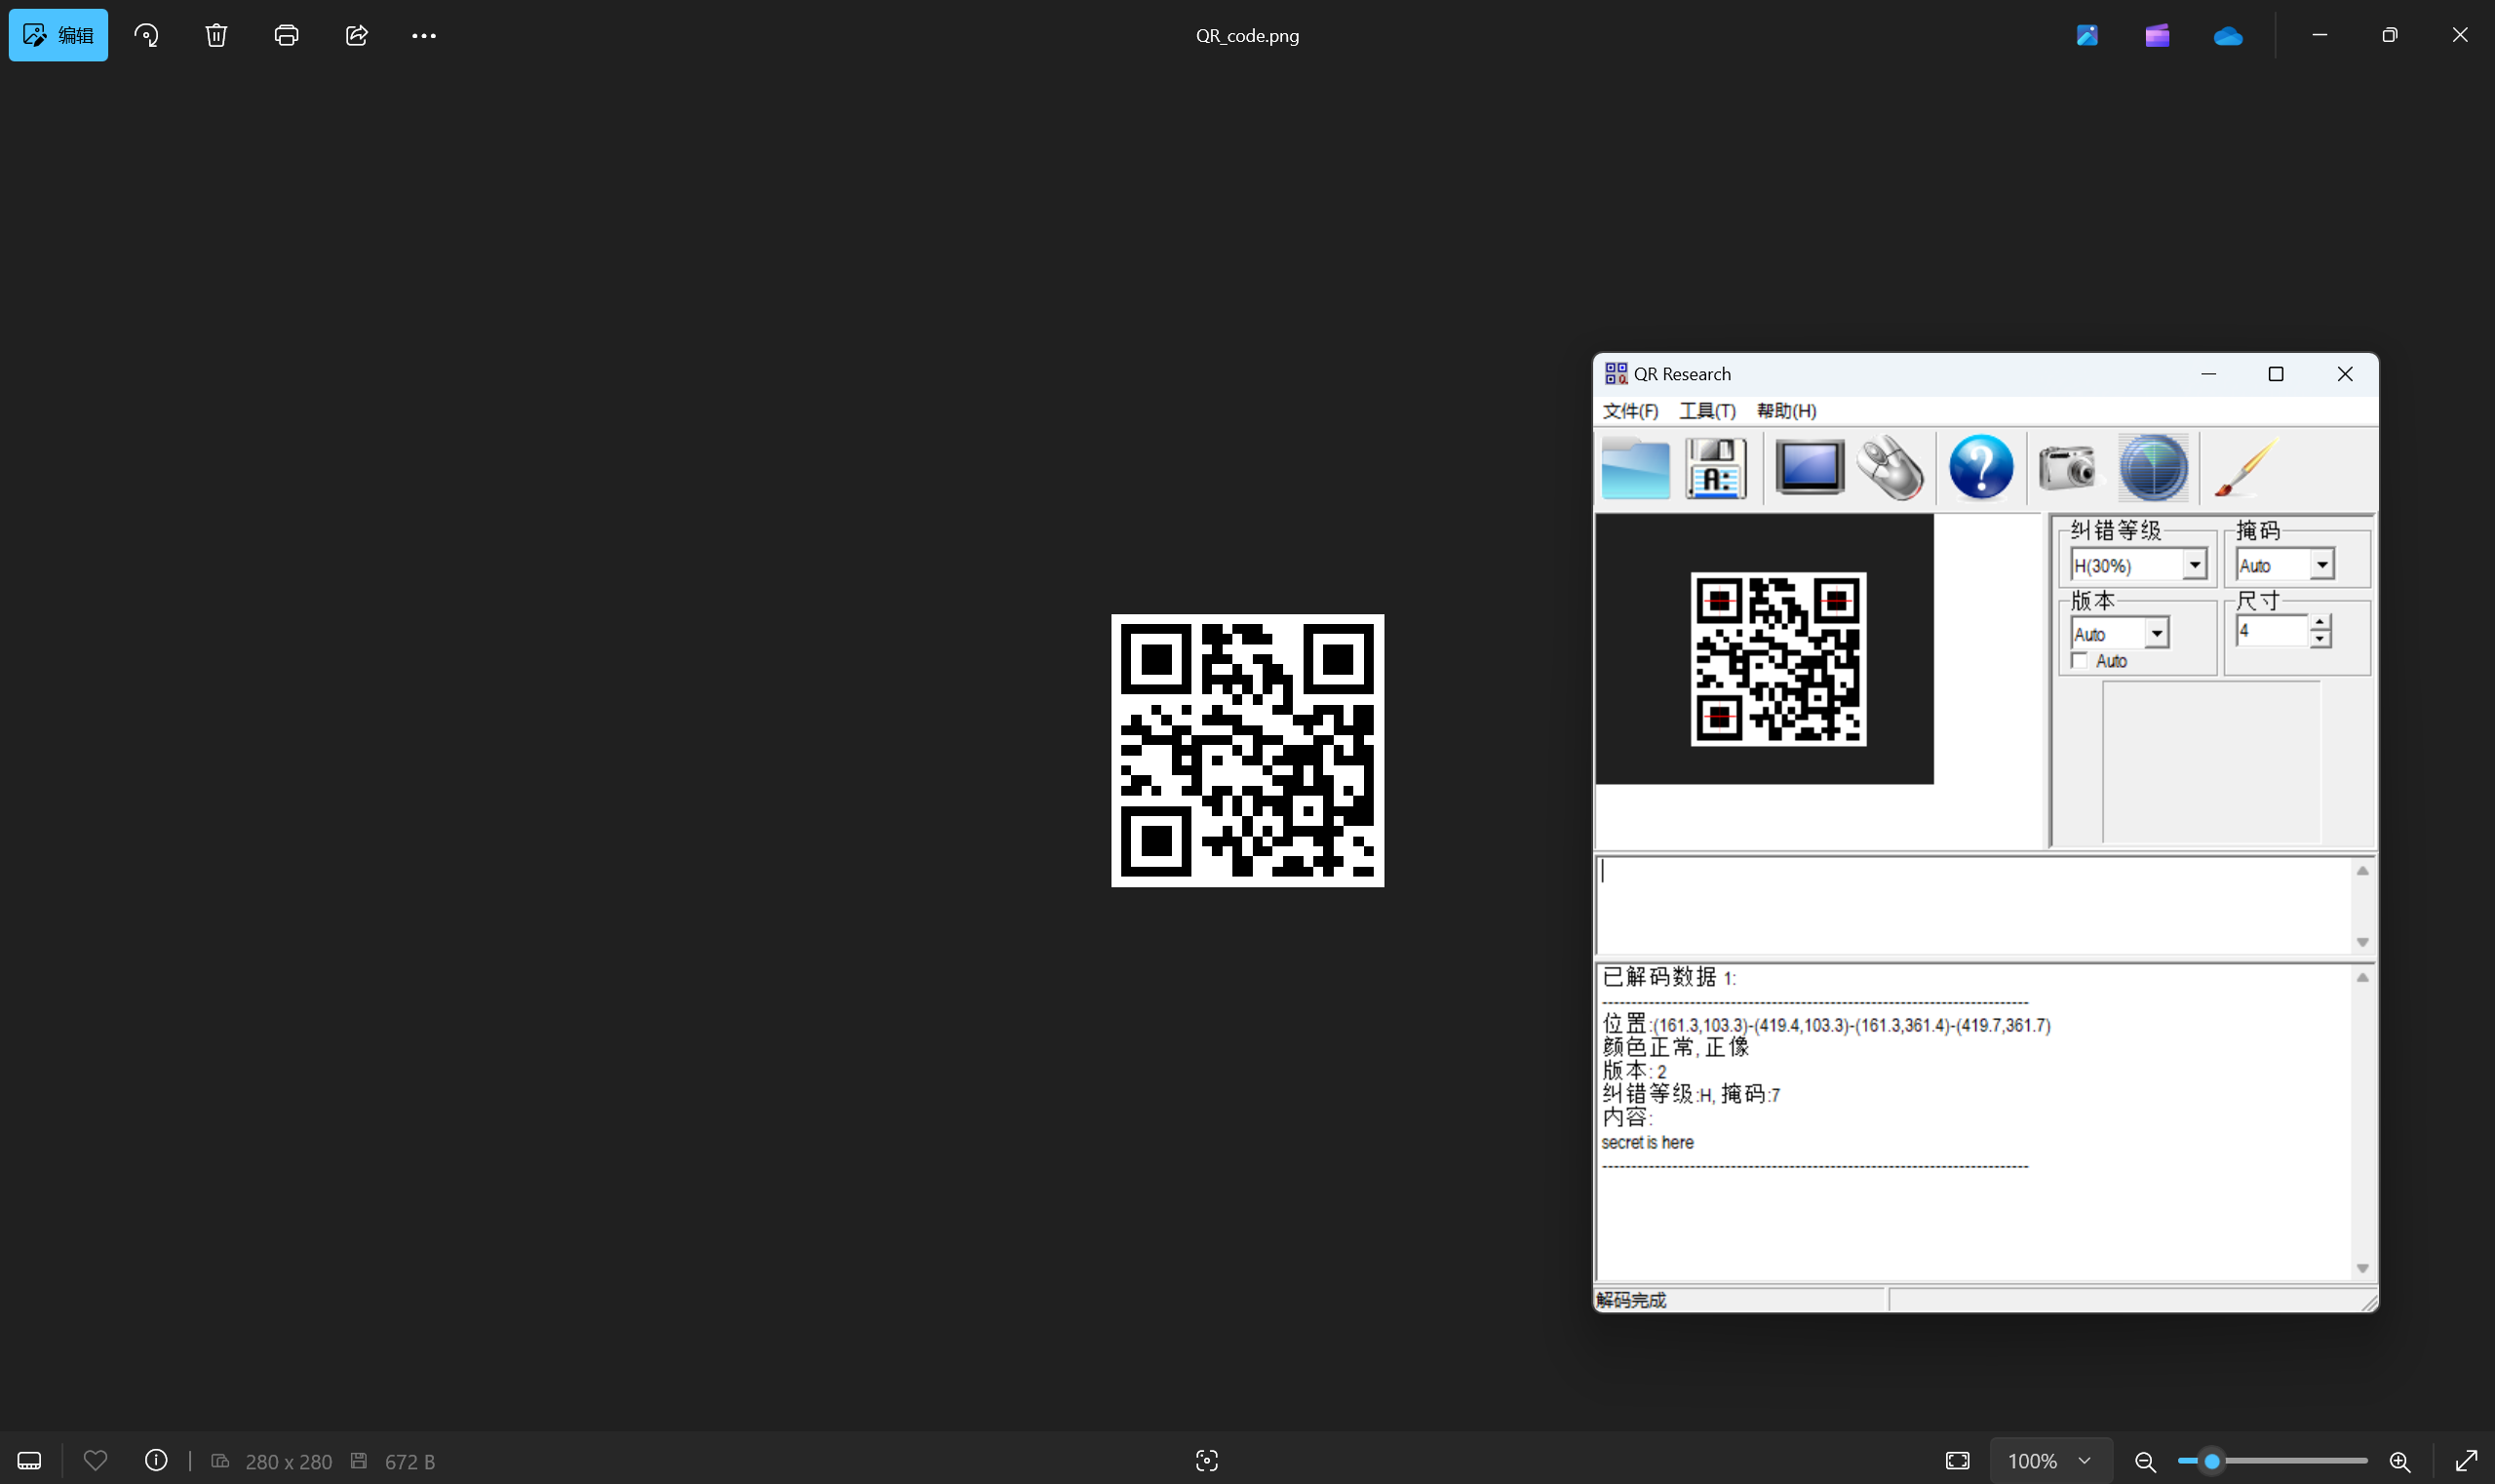Click the QR_code.png title text
The image size is (2495, 1484).
(x=1247, y=36)
